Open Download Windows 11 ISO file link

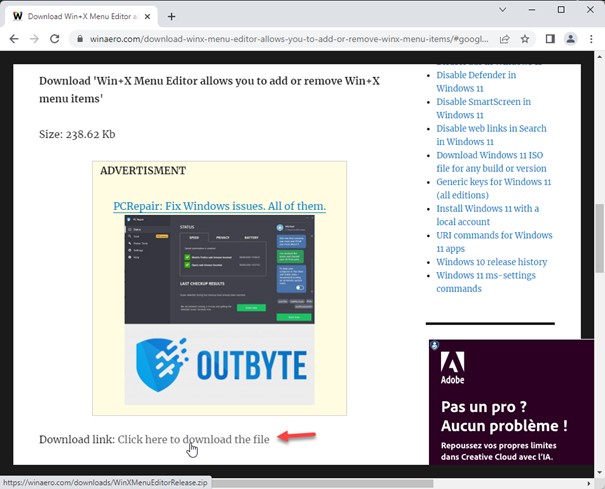(491, 161)
